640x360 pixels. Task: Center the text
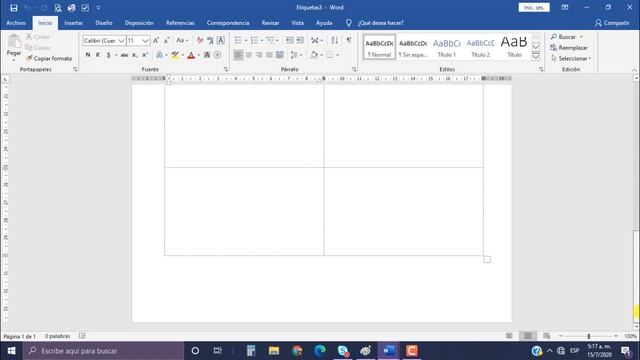(x=249, y=55)
